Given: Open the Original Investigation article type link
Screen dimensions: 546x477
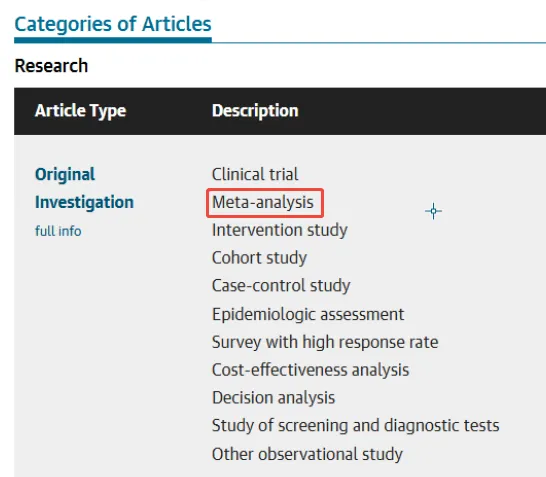Looking at the screenshot, I should 84,188.
